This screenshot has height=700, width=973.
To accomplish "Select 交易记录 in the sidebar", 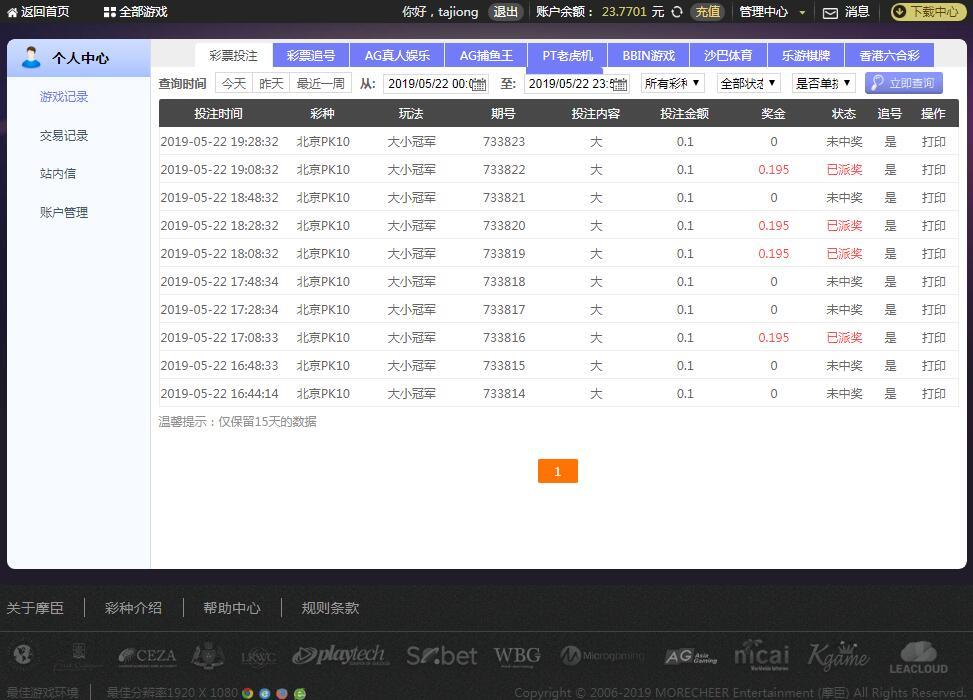I will [x=64, y=135].
